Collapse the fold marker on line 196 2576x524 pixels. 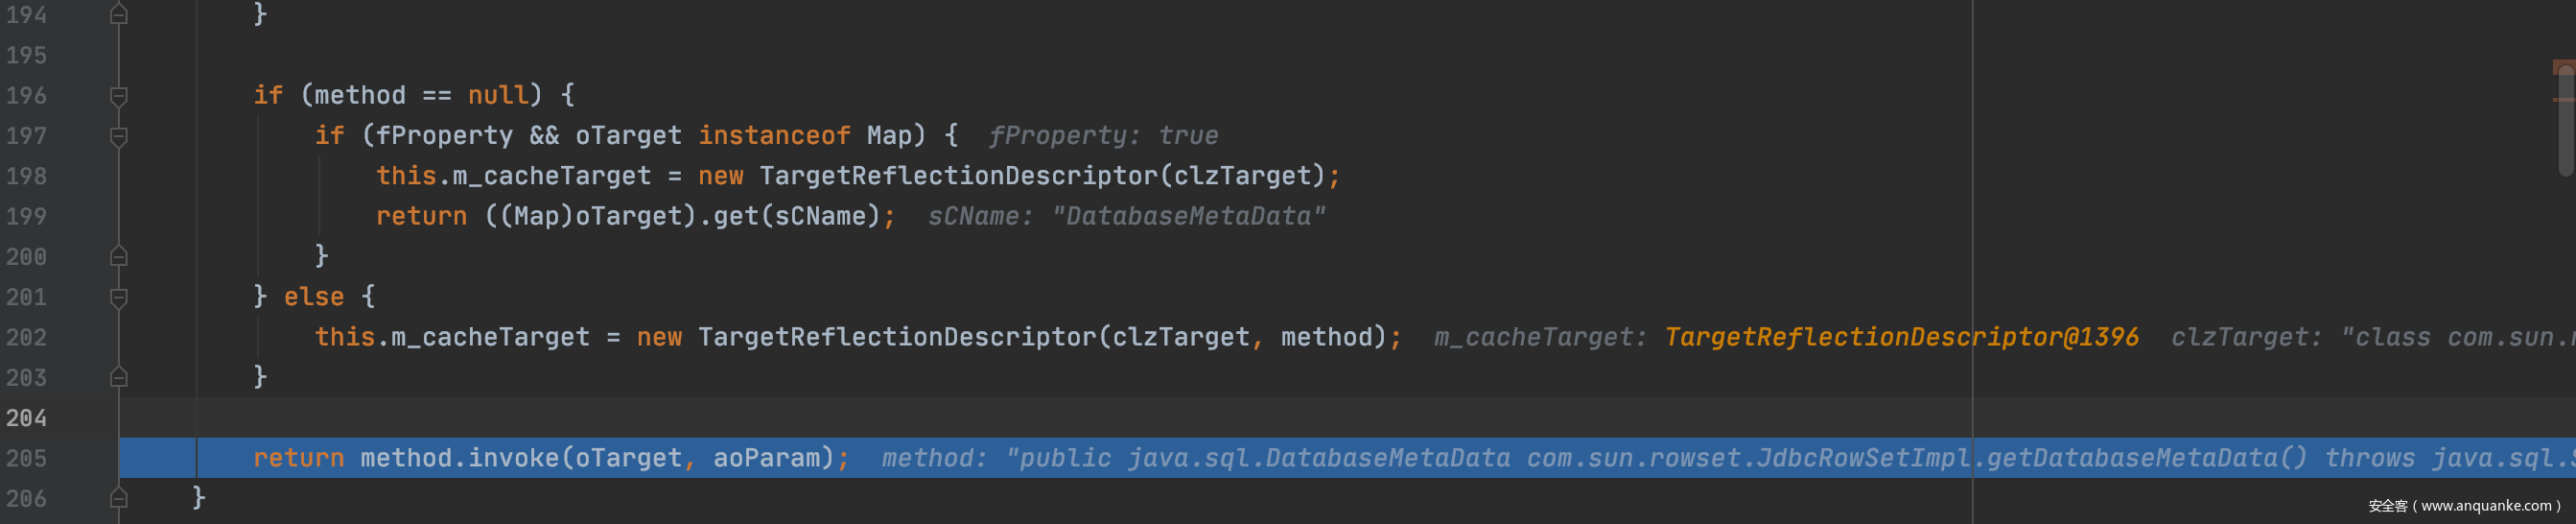tap(118, 96)
